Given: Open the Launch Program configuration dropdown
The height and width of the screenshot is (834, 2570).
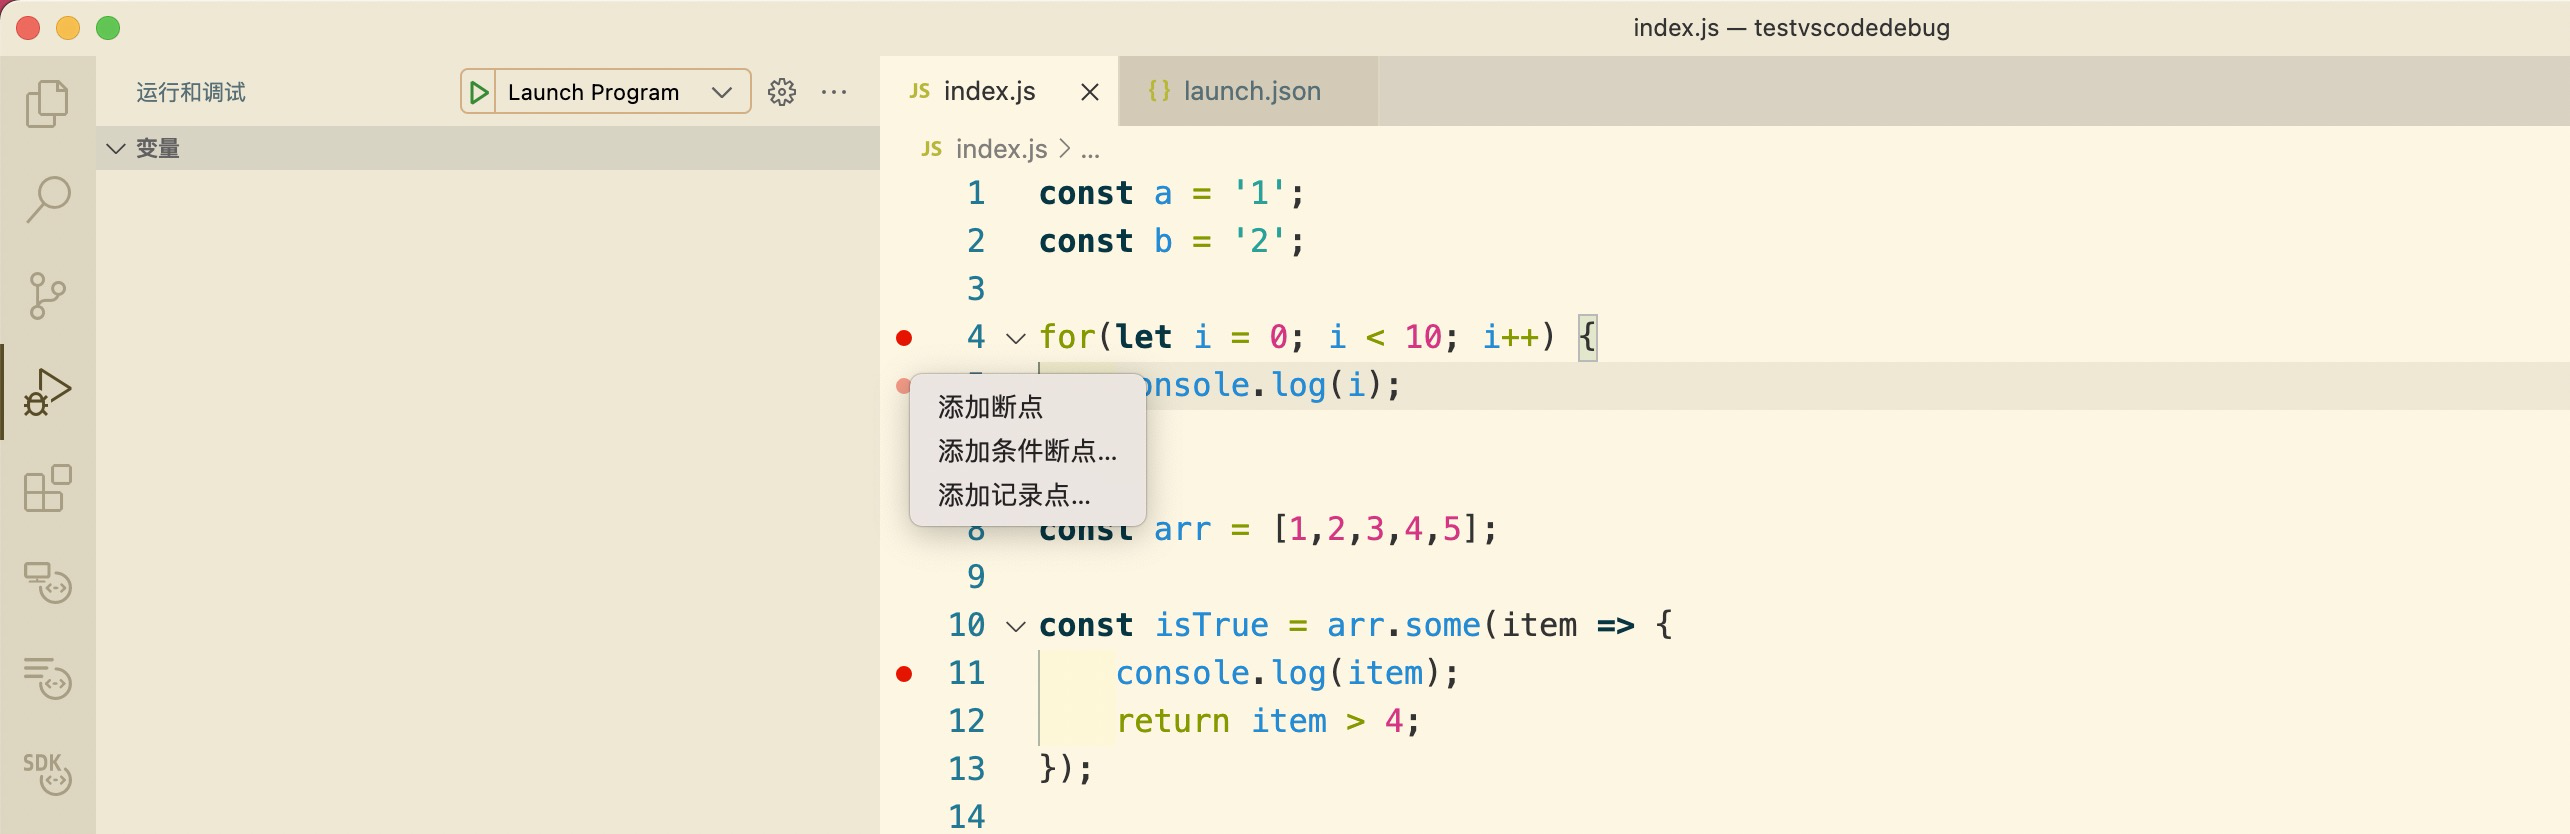Looking at the screenshot, I should (622, 92).
